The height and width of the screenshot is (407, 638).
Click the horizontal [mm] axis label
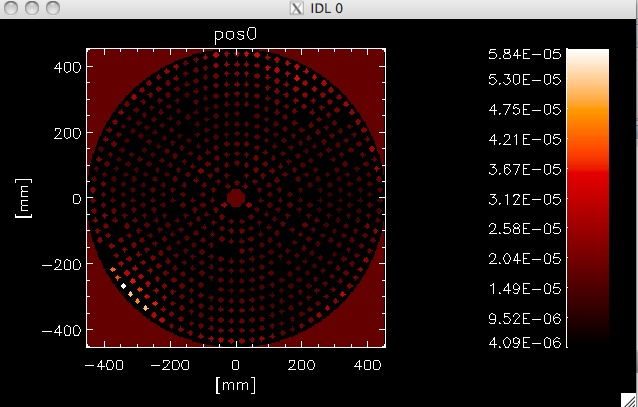236,385
